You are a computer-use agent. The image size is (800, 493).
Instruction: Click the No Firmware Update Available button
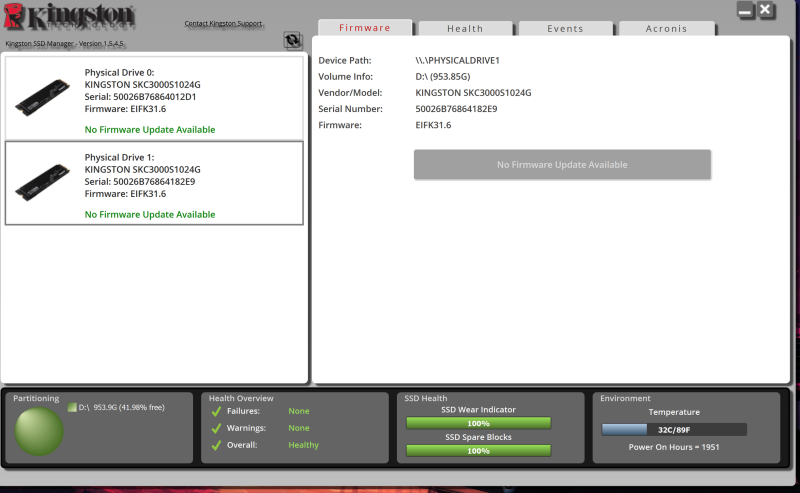coord(562,164)
